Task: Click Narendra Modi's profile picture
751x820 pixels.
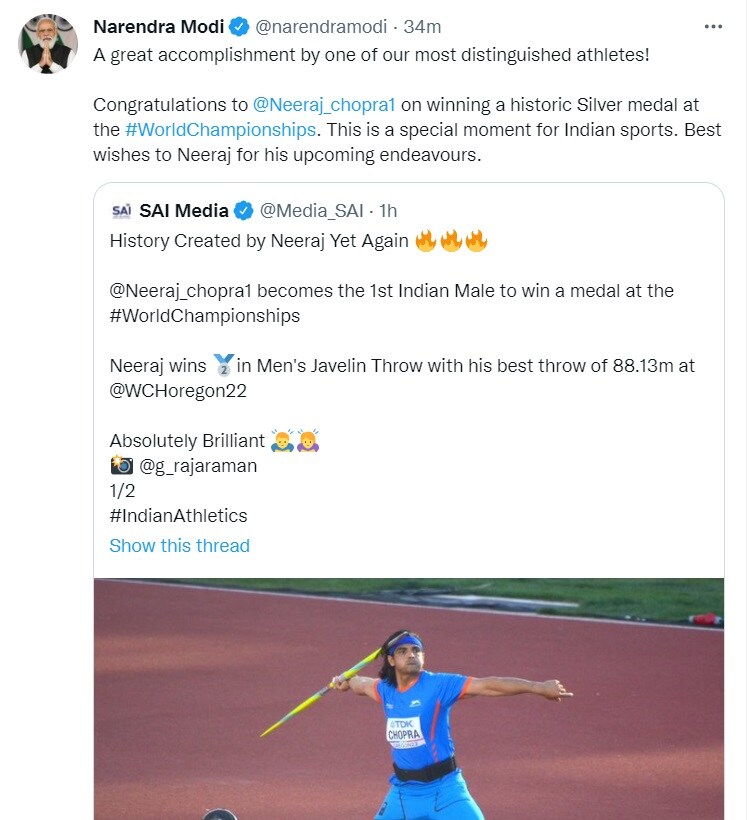Action: coord(48,44)
